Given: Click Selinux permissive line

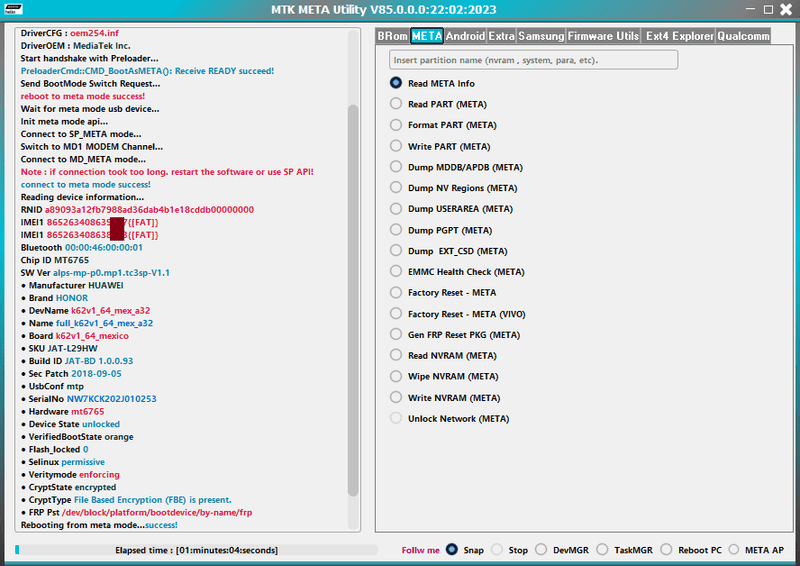Looking at the screenshot, I should (63, 462).
